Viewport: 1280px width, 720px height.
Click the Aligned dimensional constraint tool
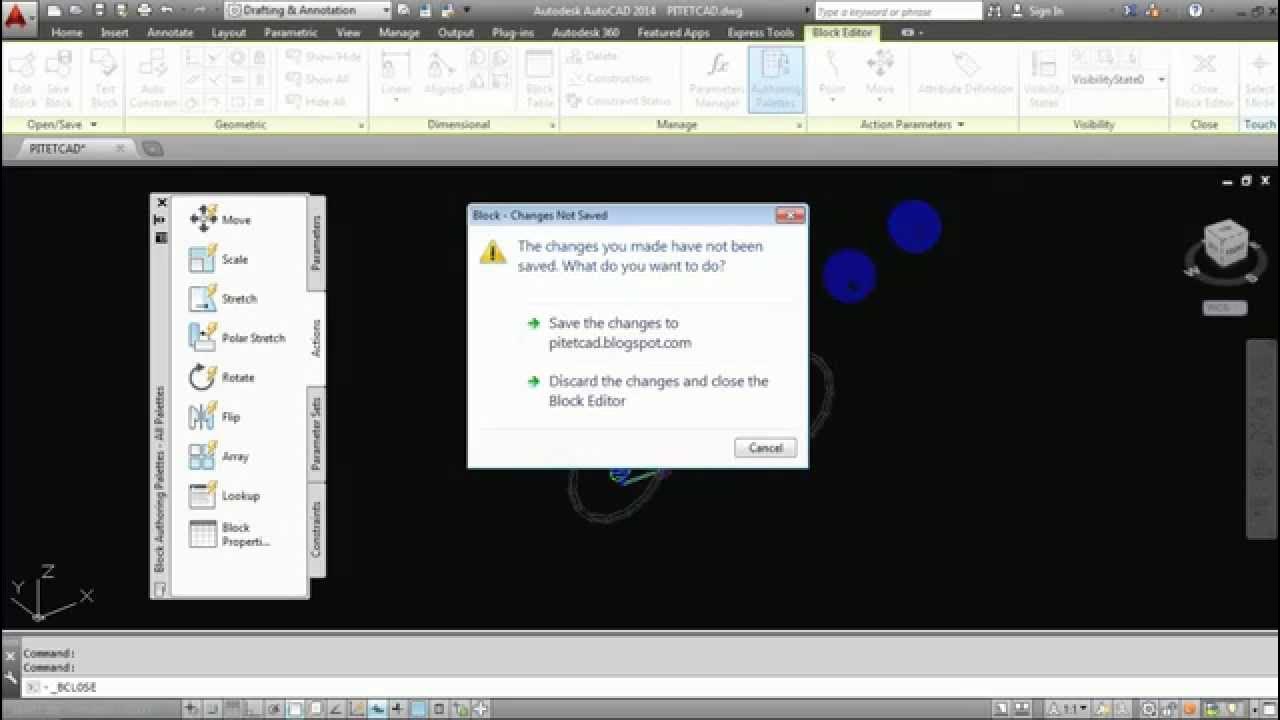click(443, 73)
